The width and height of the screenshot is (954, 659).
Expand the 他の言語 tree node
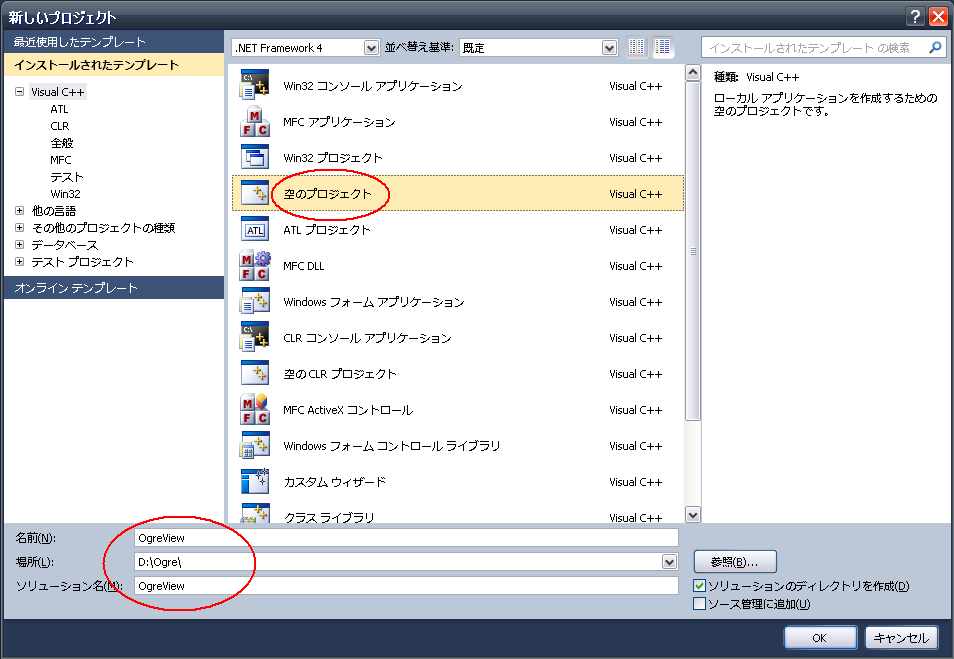(19, 211)
